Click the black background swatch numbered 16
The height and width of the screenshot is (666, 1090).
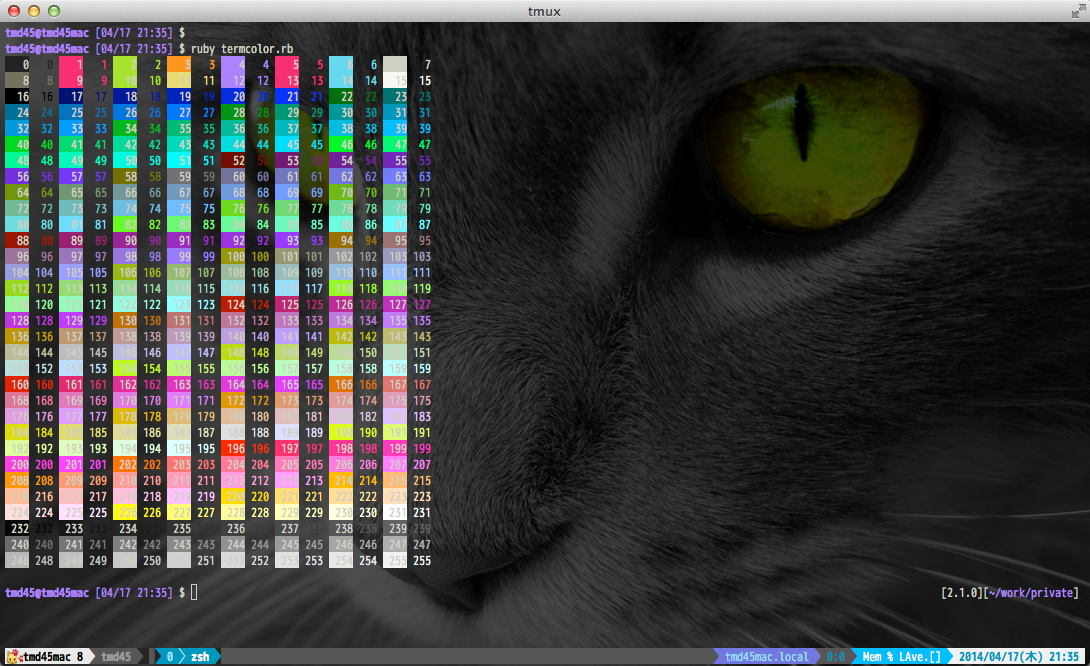17,97
